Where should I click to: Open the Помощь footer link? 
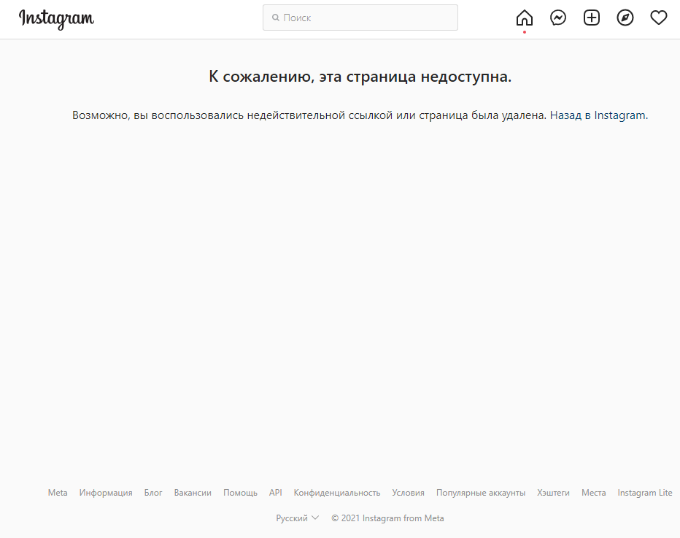(240, 493)
